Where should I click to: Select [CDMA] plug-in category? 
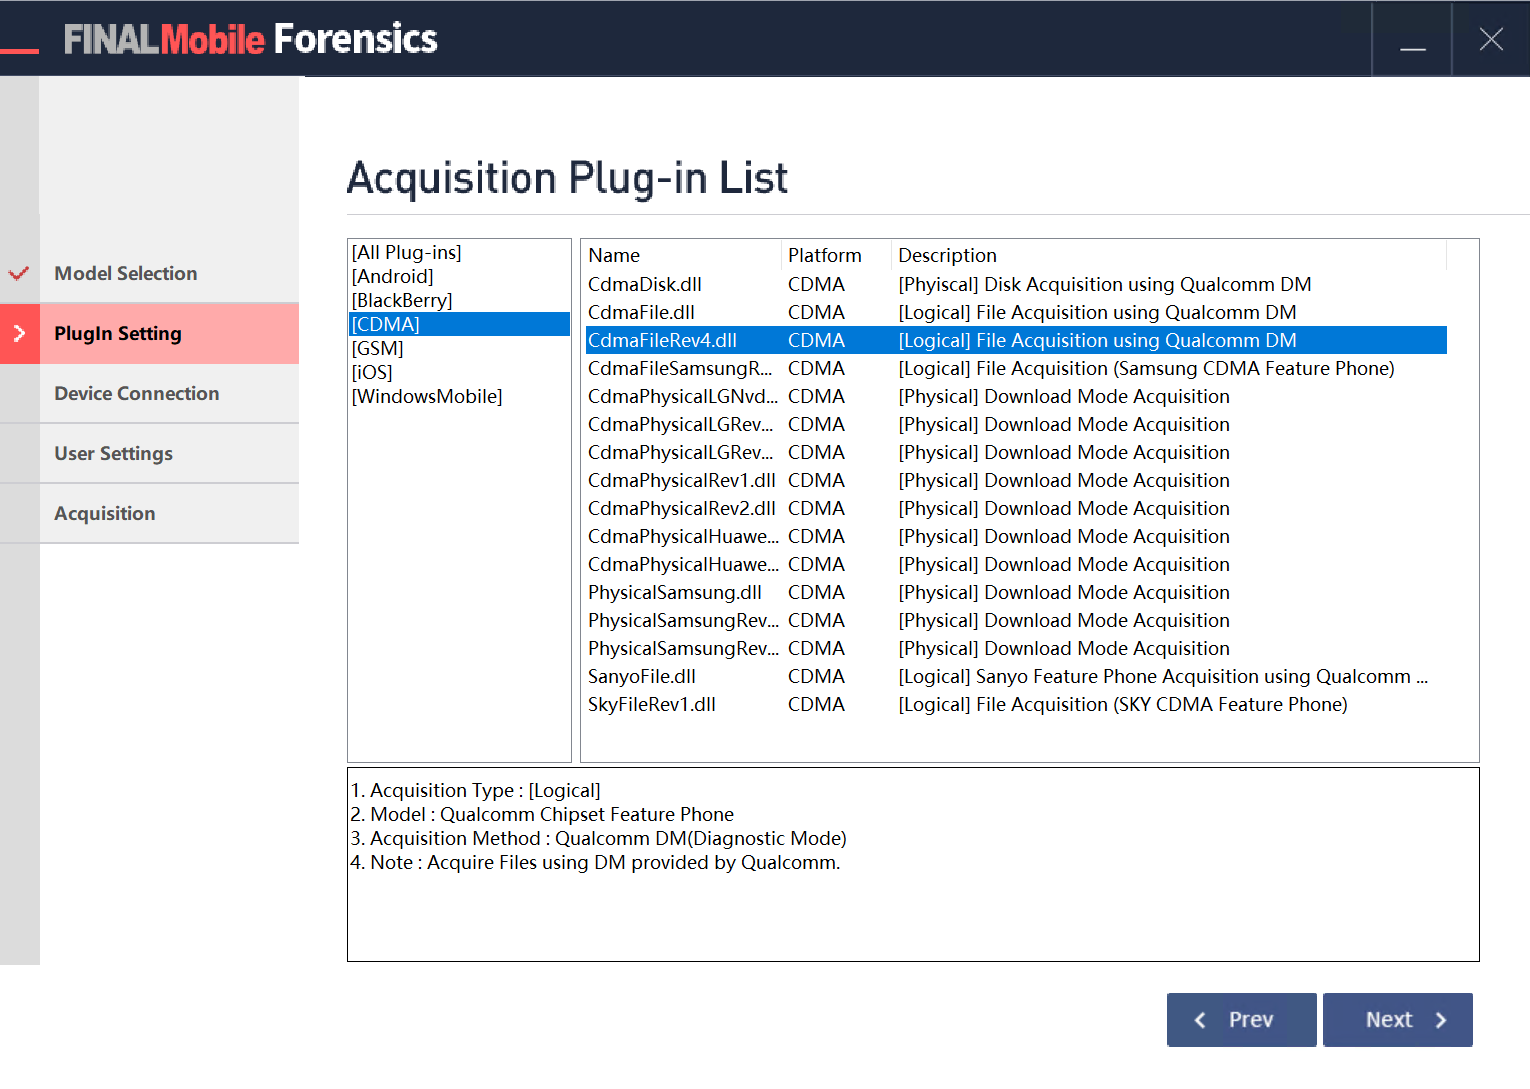point(459,324)
